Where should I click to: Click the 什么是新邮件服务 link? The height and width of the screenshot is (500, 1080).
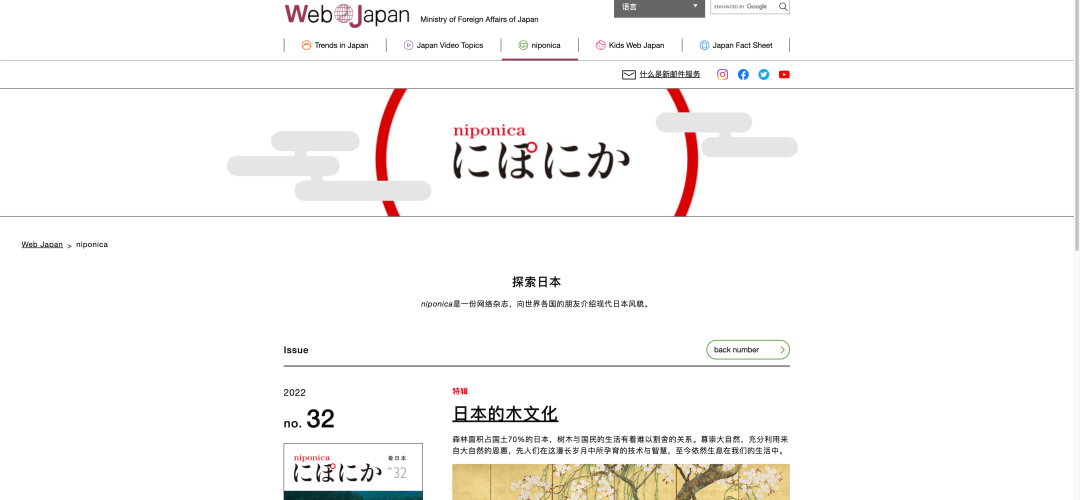coord(669,74)
